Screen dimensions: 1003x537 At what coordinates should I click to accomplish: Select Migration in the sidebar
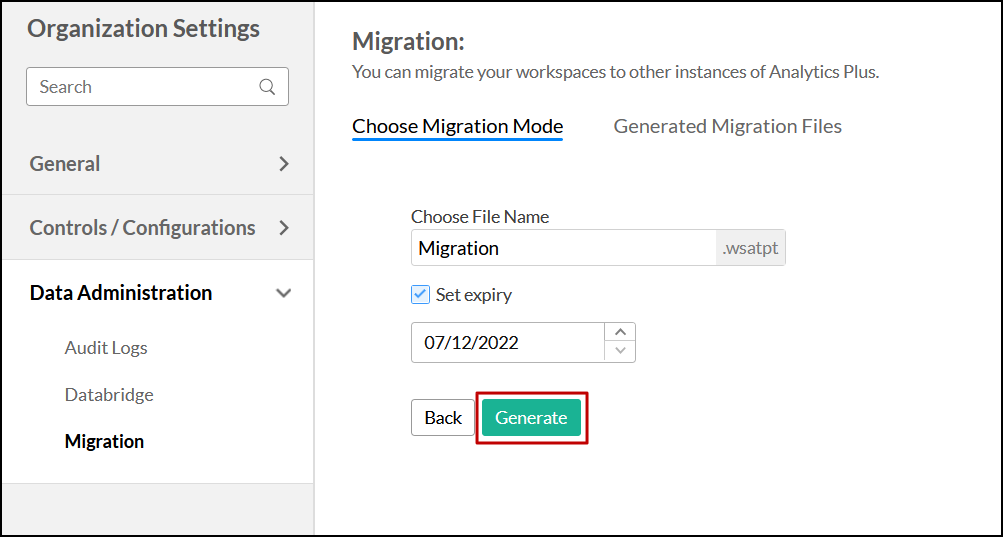click(x=104, y=441)
